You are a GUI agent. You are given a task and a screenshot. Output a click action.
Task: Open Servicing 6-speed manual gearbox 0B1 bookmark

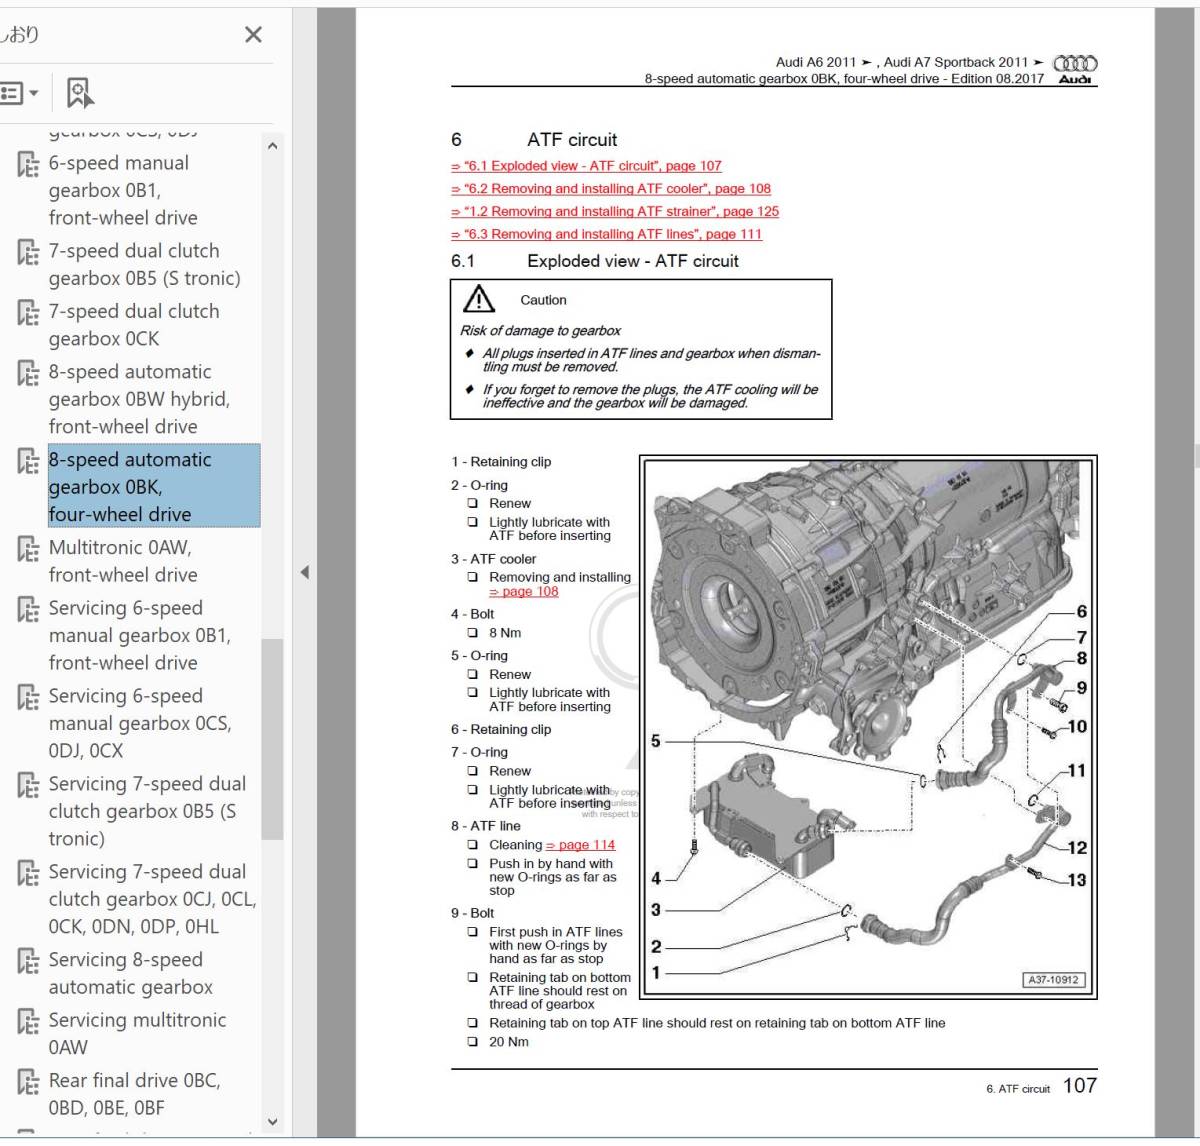click(140, 635)
